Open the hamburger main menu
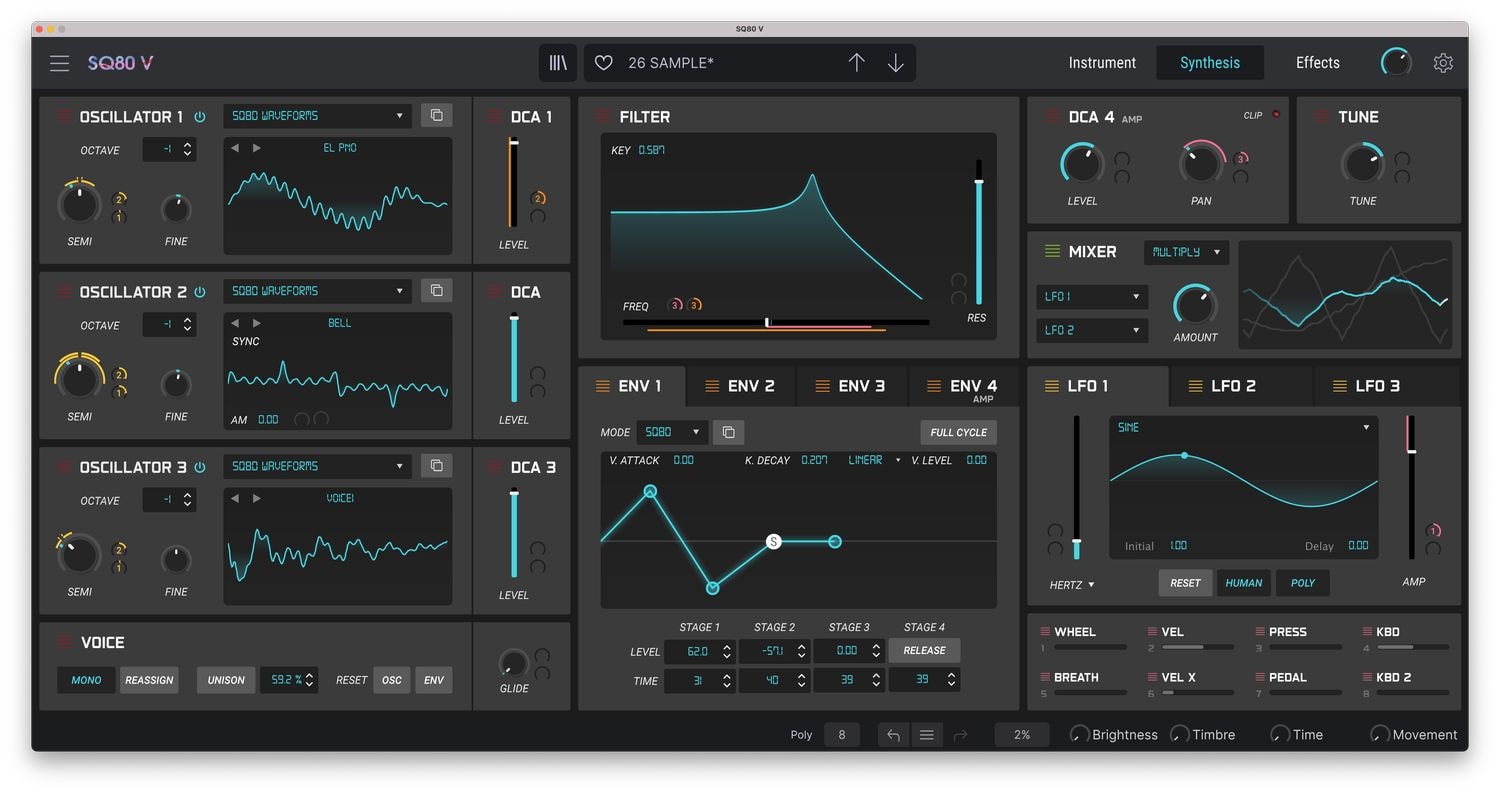This screenshot has height=793, width=1500. click(x=60, y=63)
